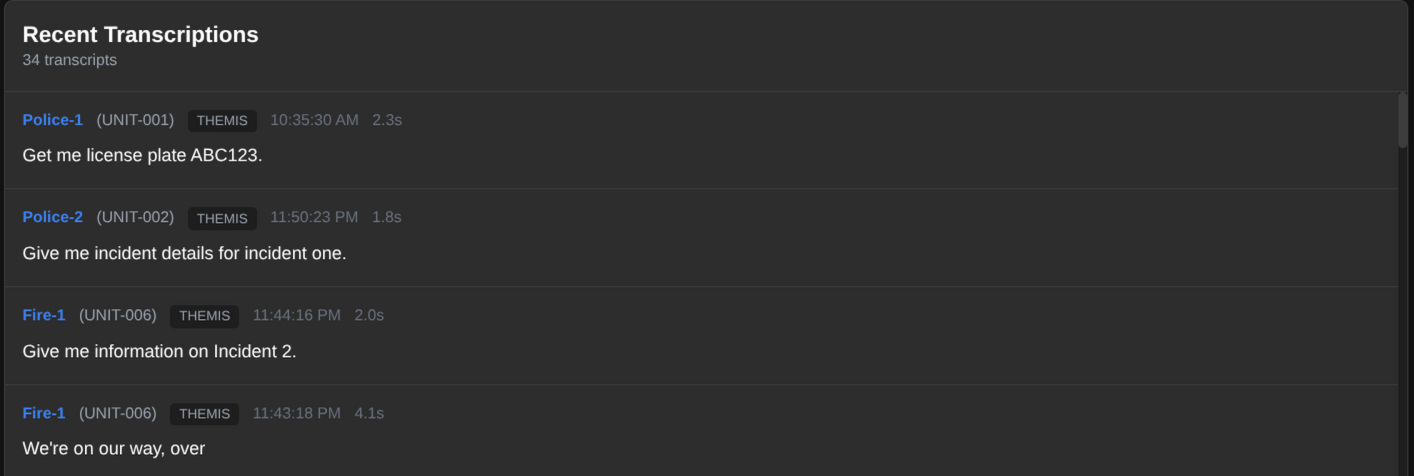Click the transcript list scrollbar thumb
The image size is (1414, 476).
(x=1402, y=120)
